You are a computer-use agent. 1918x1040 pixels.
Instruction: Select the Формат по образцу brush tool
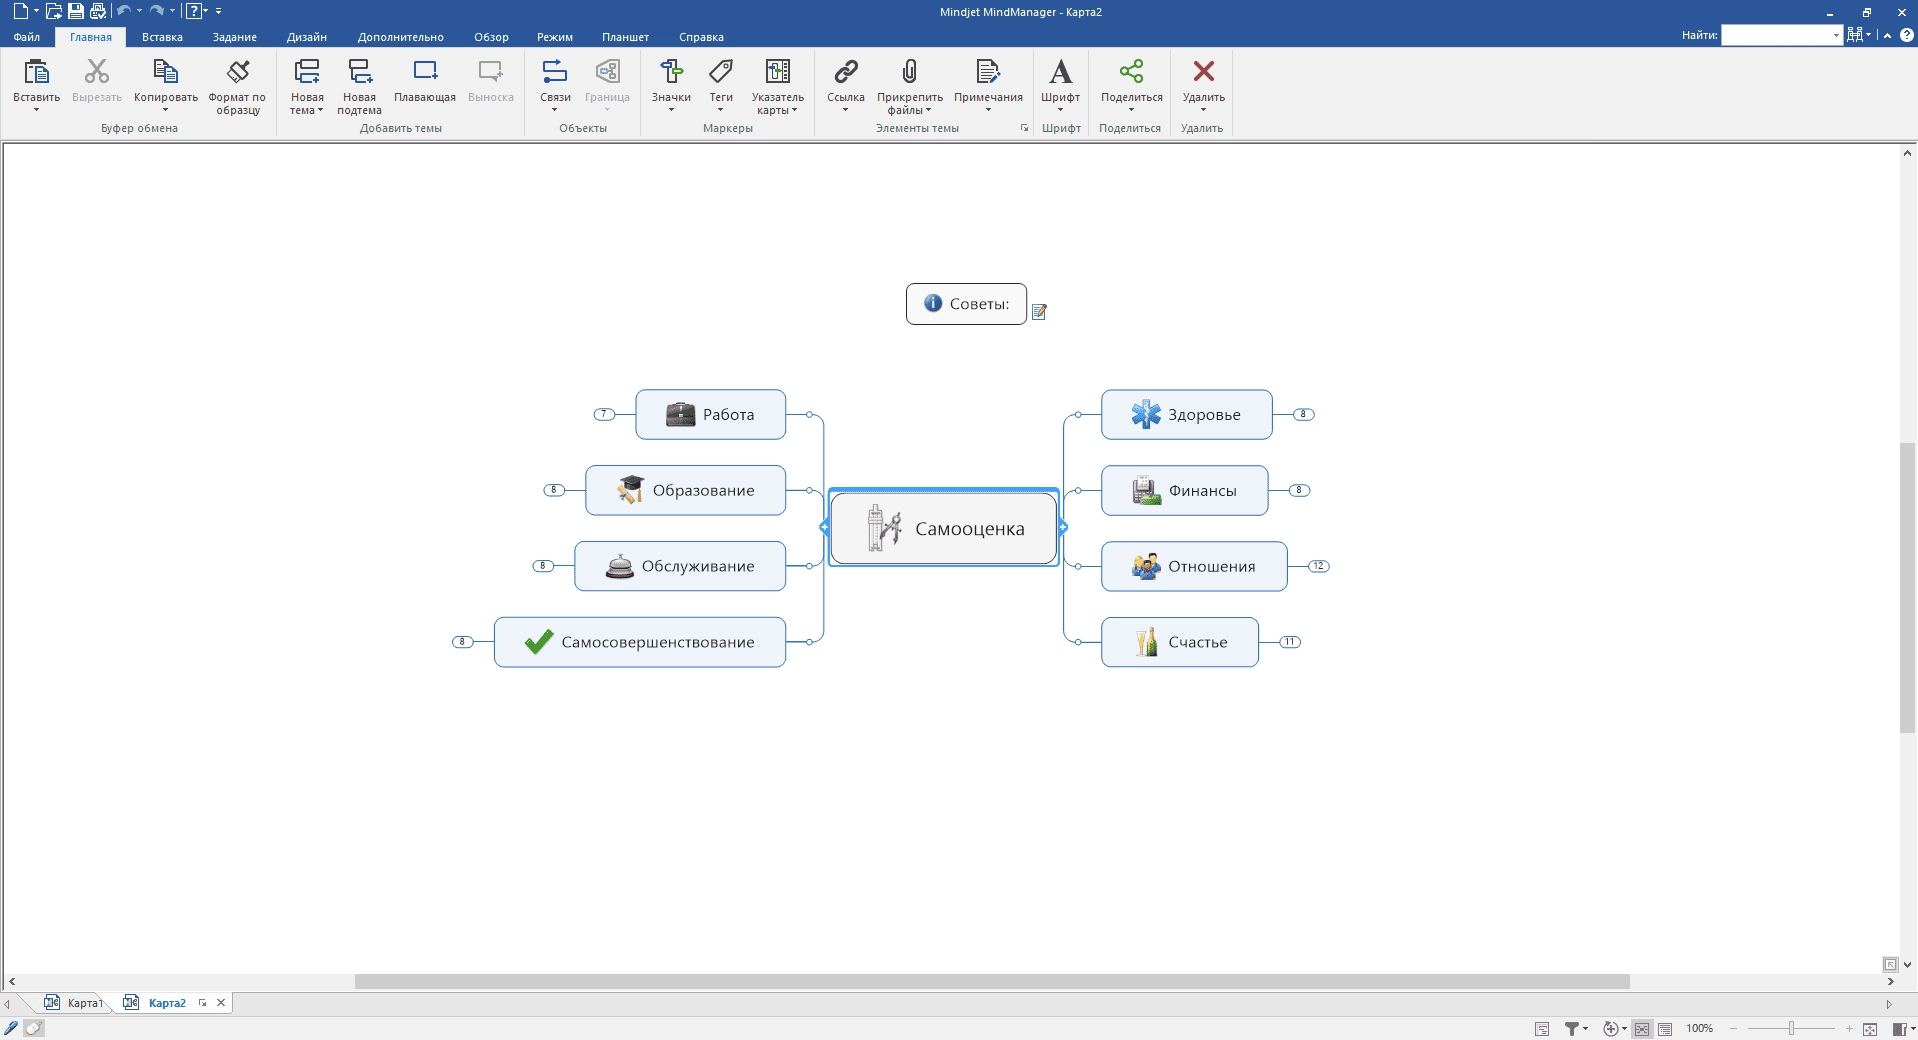tap(238, 71)
